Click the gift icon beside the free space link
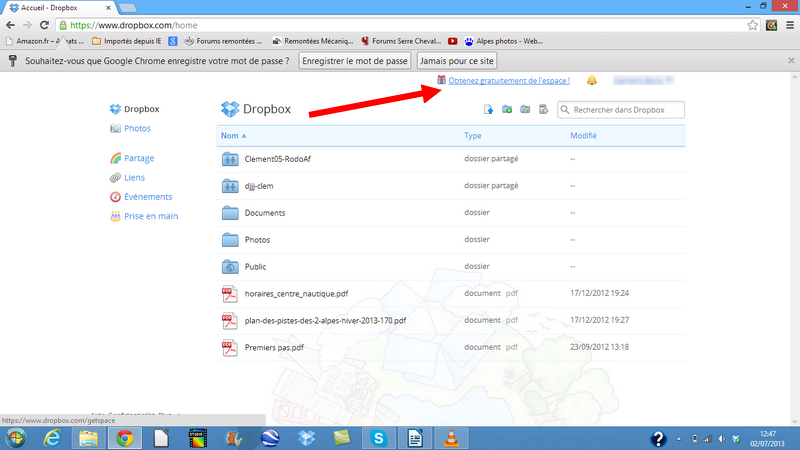The image size is (800, 450). 441,80
